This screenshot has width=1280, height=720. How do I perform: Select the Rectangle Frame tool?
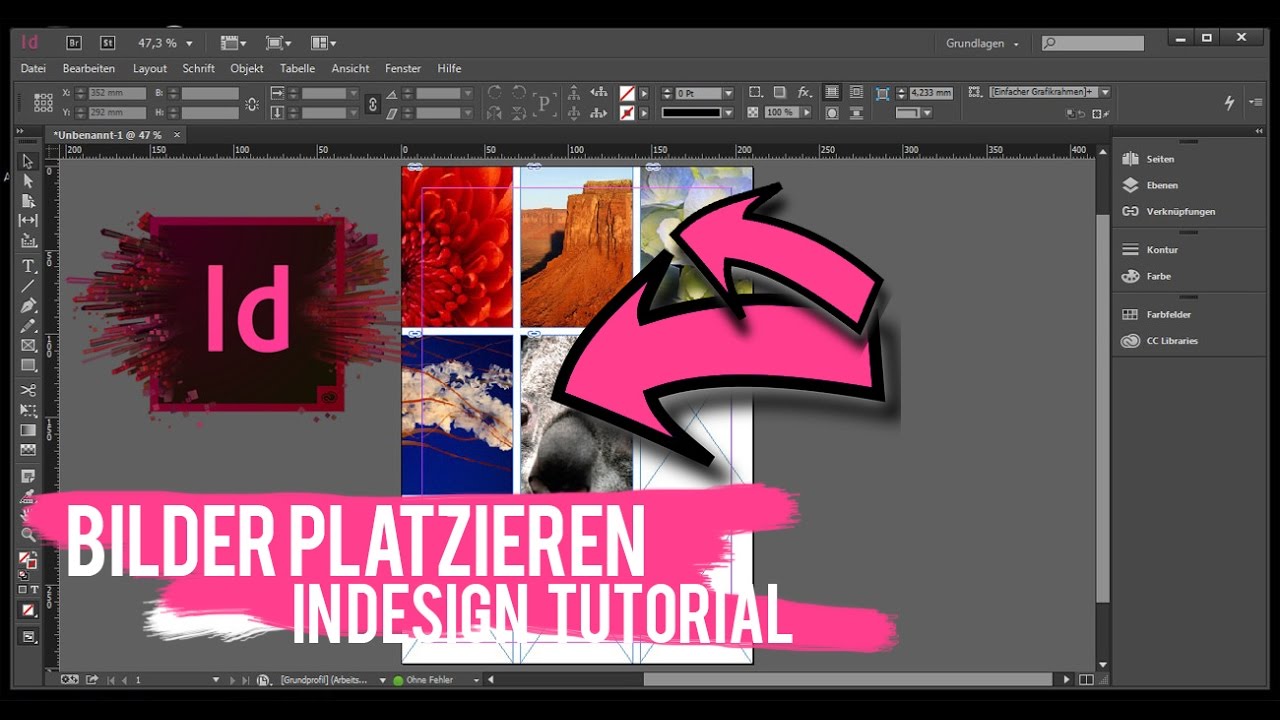(x=28, y=346)
